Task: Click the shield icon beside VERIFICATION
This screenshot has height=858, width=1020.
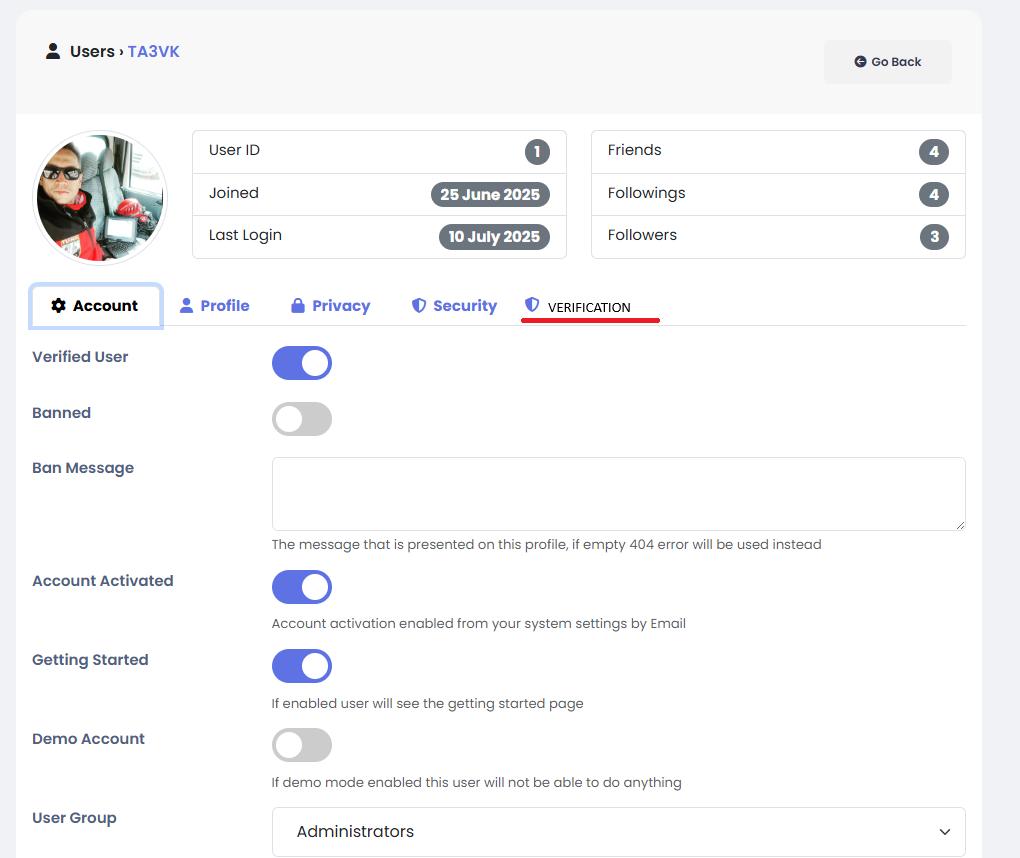Action: point(532,304)
